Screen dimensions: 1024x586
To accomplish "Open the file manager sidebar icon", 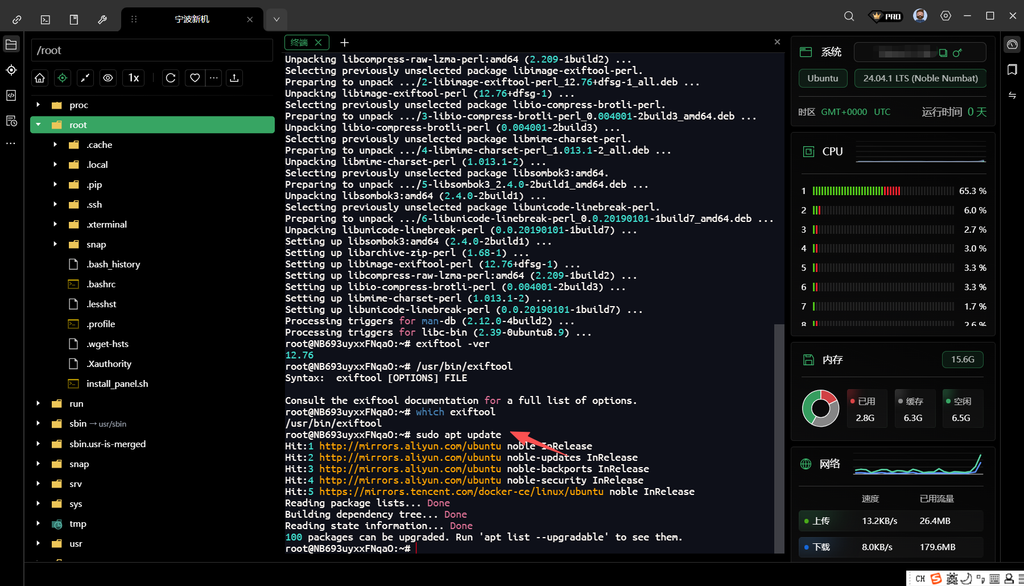I will pyautogui.click(x=11, y=44).
